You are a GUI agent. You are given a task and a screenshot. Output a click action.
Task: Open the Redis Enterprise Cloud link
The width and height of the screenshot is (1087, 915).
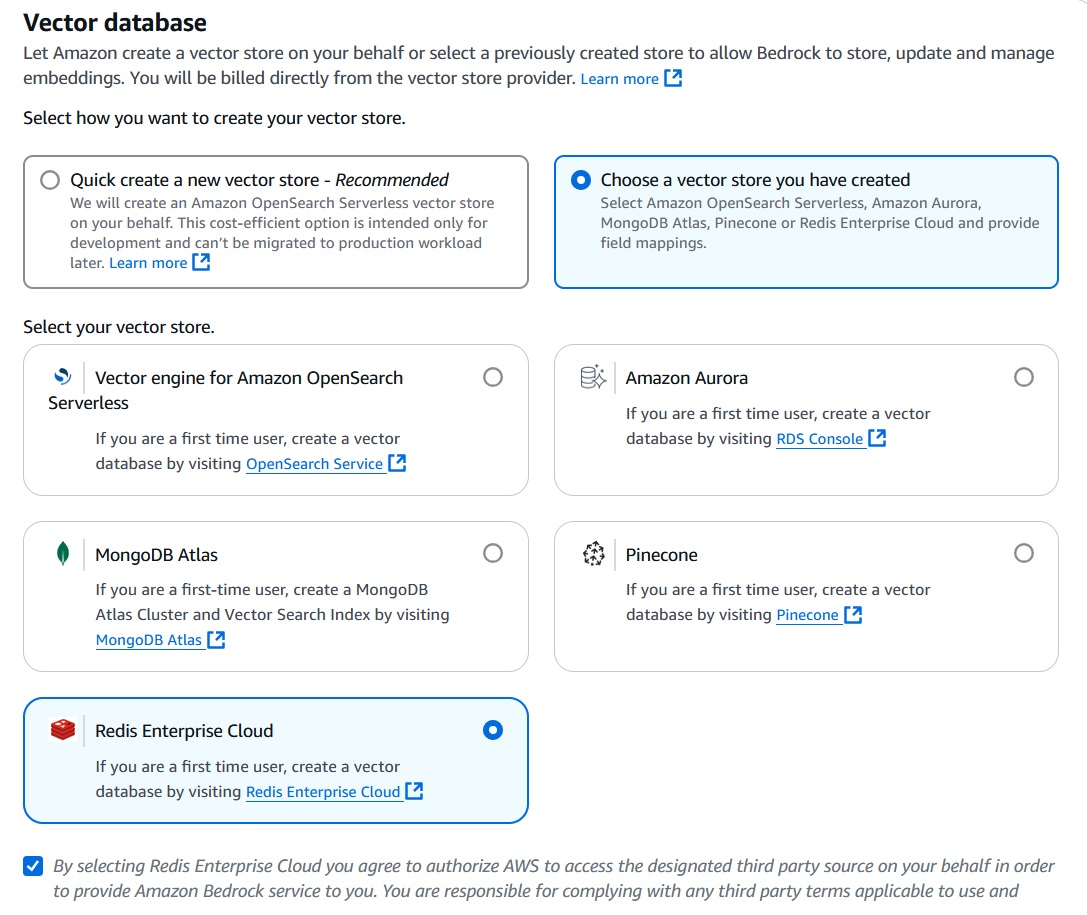[x=324, y=791]
